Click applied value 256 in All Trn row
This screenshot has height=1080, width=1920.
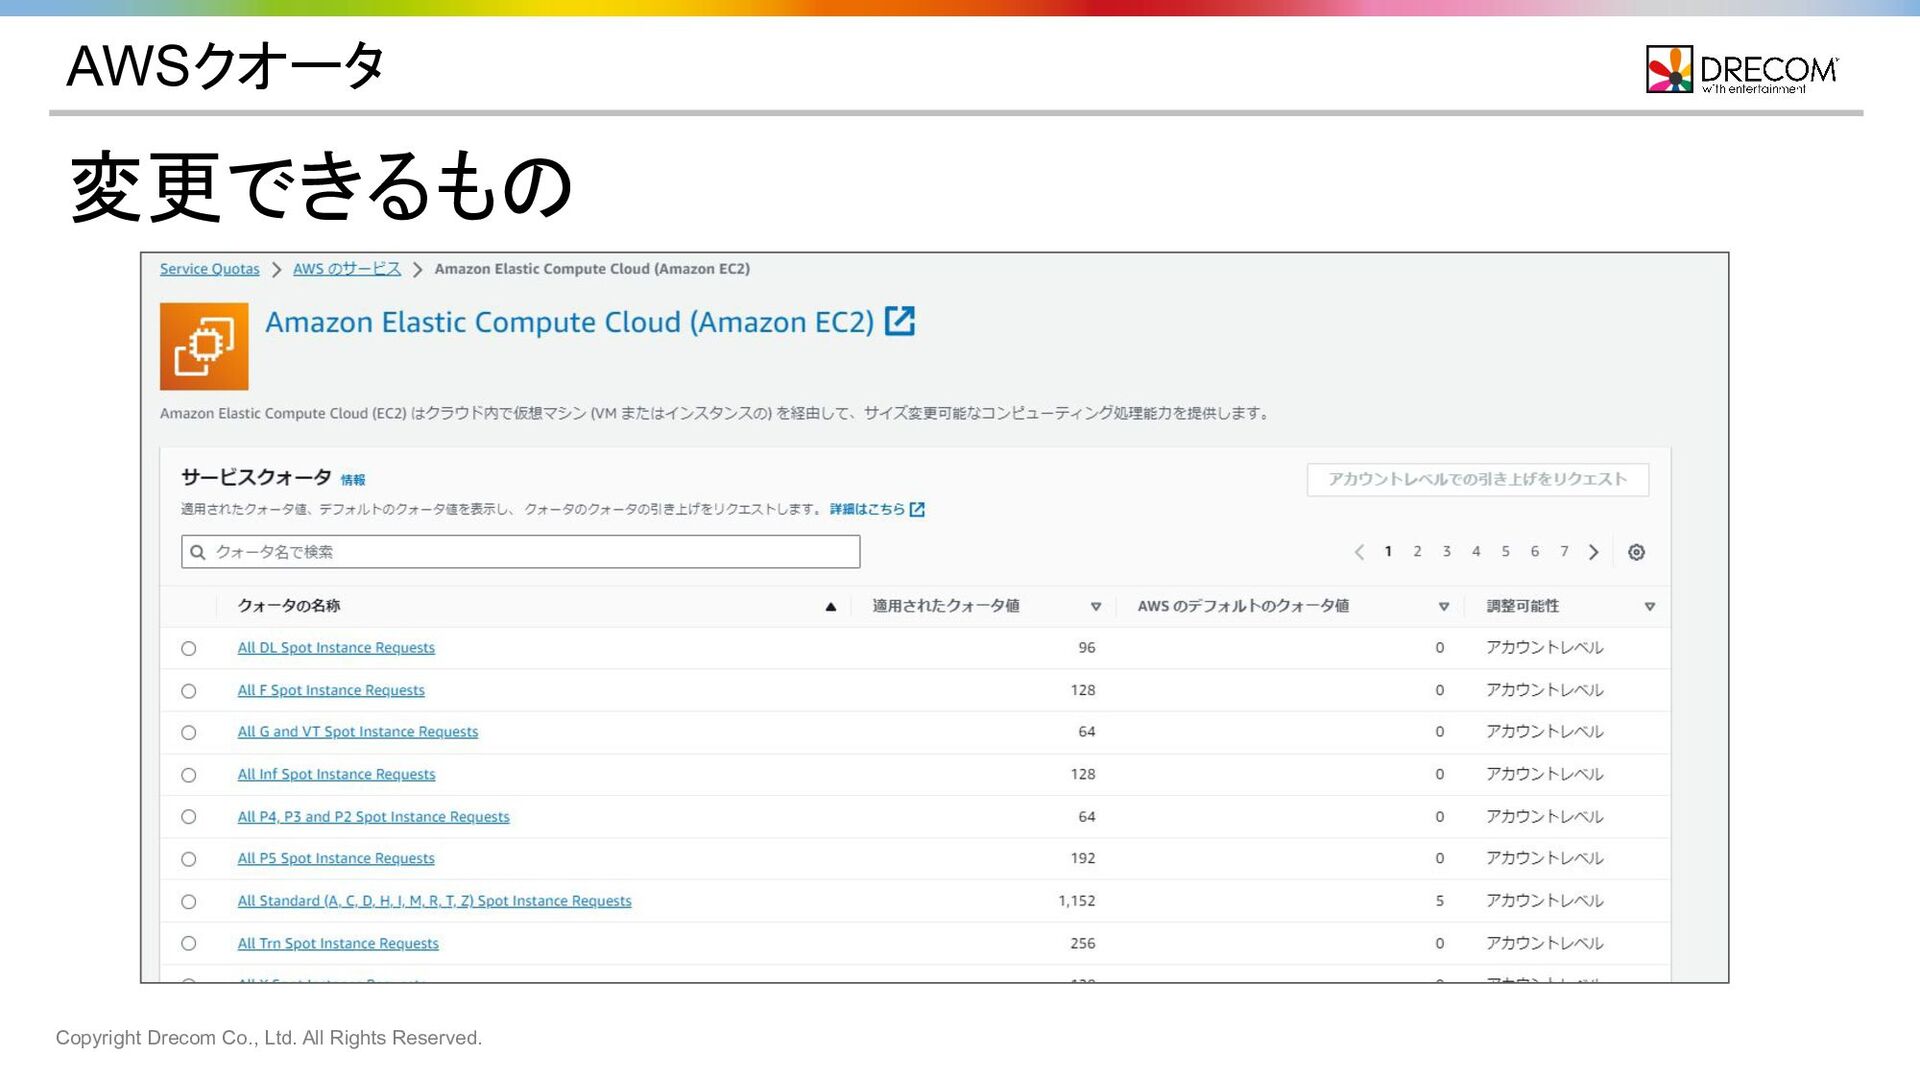tap(1082, 943)
